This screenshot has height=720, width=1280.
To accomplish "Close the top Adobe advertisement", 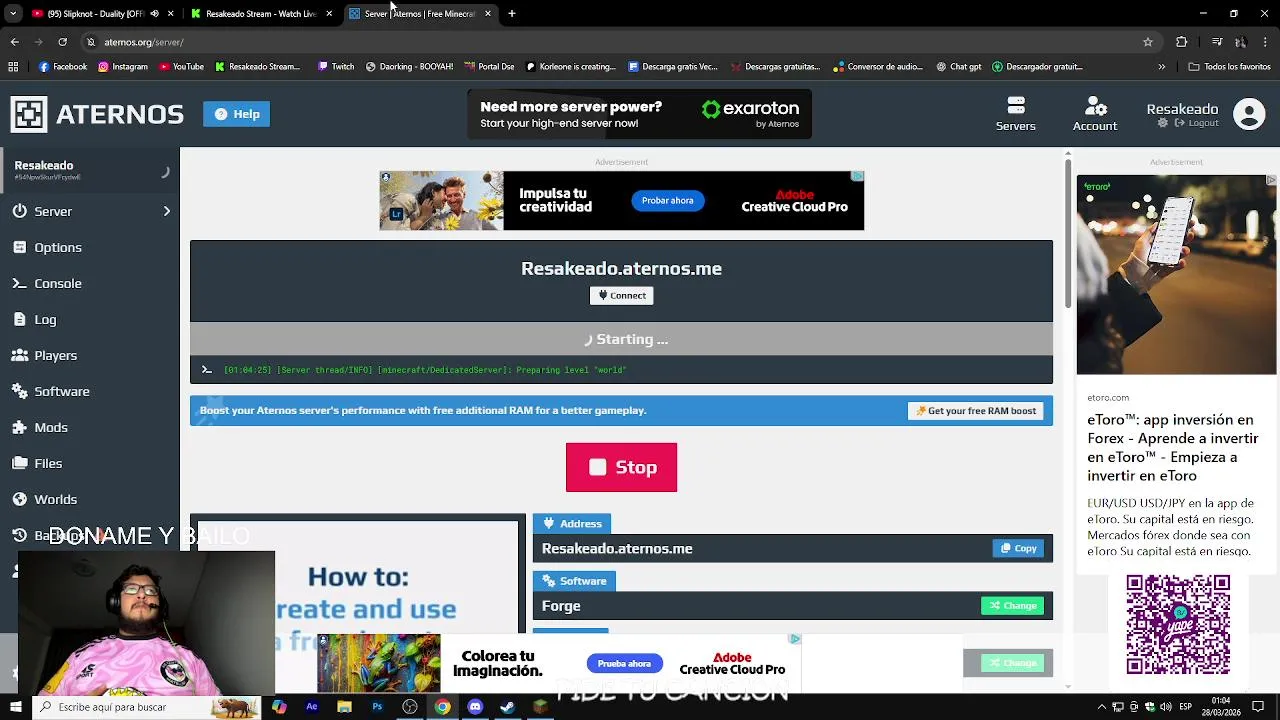I will pyautogui.click(x=858, y=176).
